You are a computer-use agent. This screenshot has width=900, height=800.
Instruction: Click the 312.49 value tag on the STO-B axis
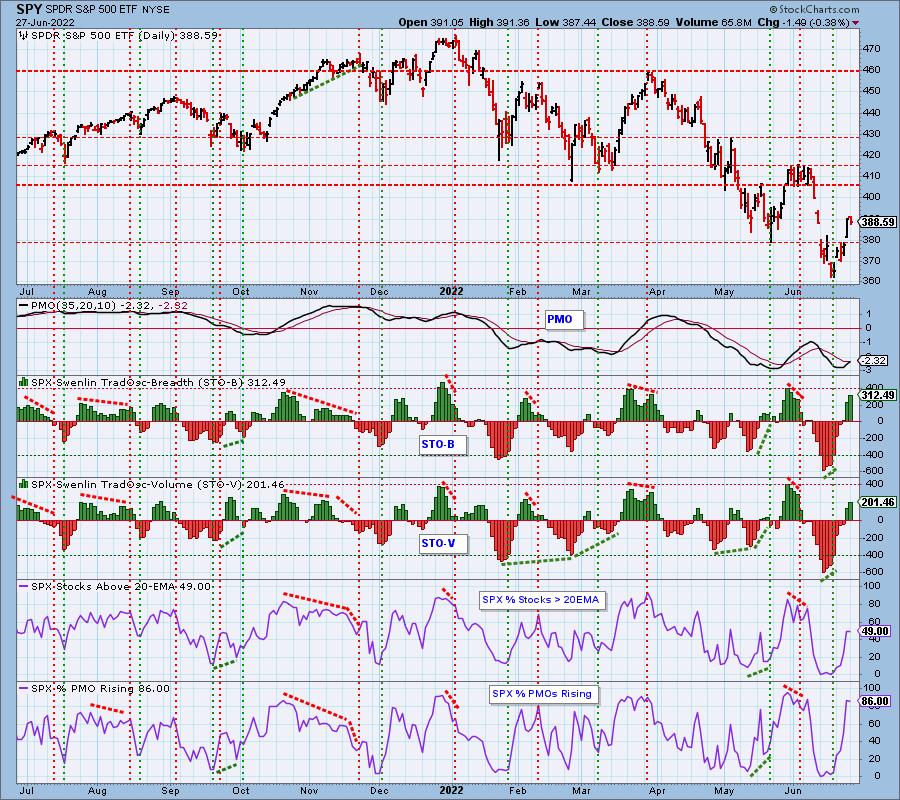(x=878, y=395)
